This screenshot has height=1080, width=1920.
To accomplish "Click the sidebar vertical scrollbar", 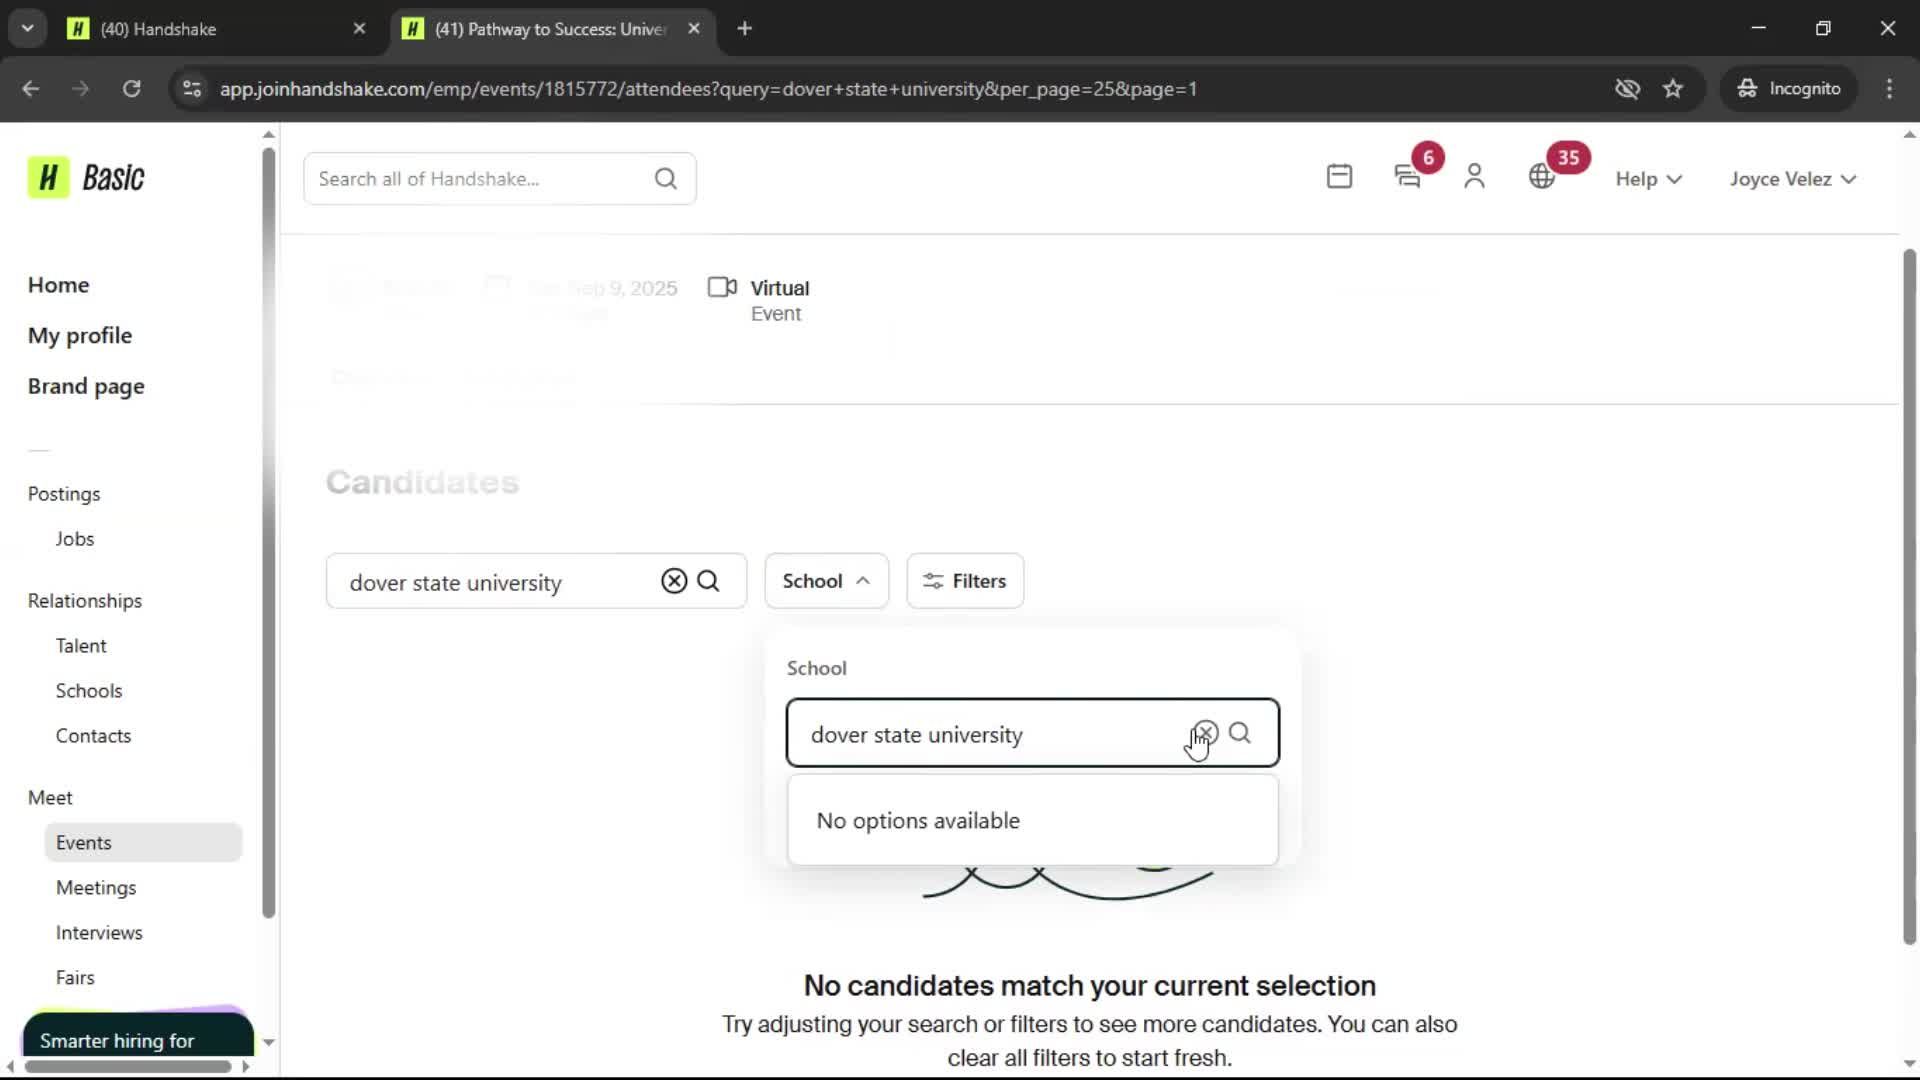I will (268, 531).
